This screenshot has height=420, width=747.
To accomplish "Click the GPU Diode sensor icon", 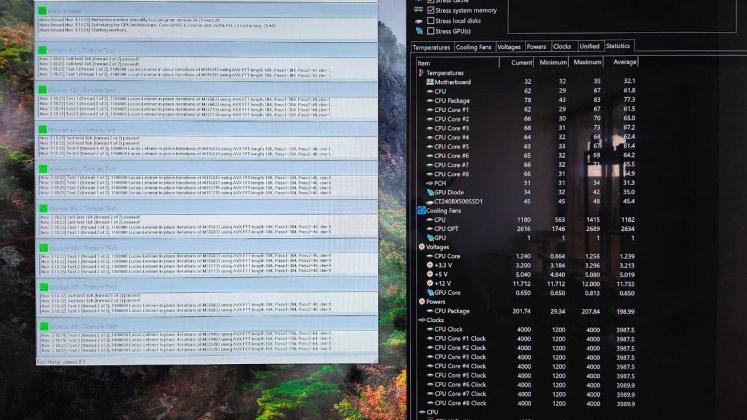I will click(429, 192).
